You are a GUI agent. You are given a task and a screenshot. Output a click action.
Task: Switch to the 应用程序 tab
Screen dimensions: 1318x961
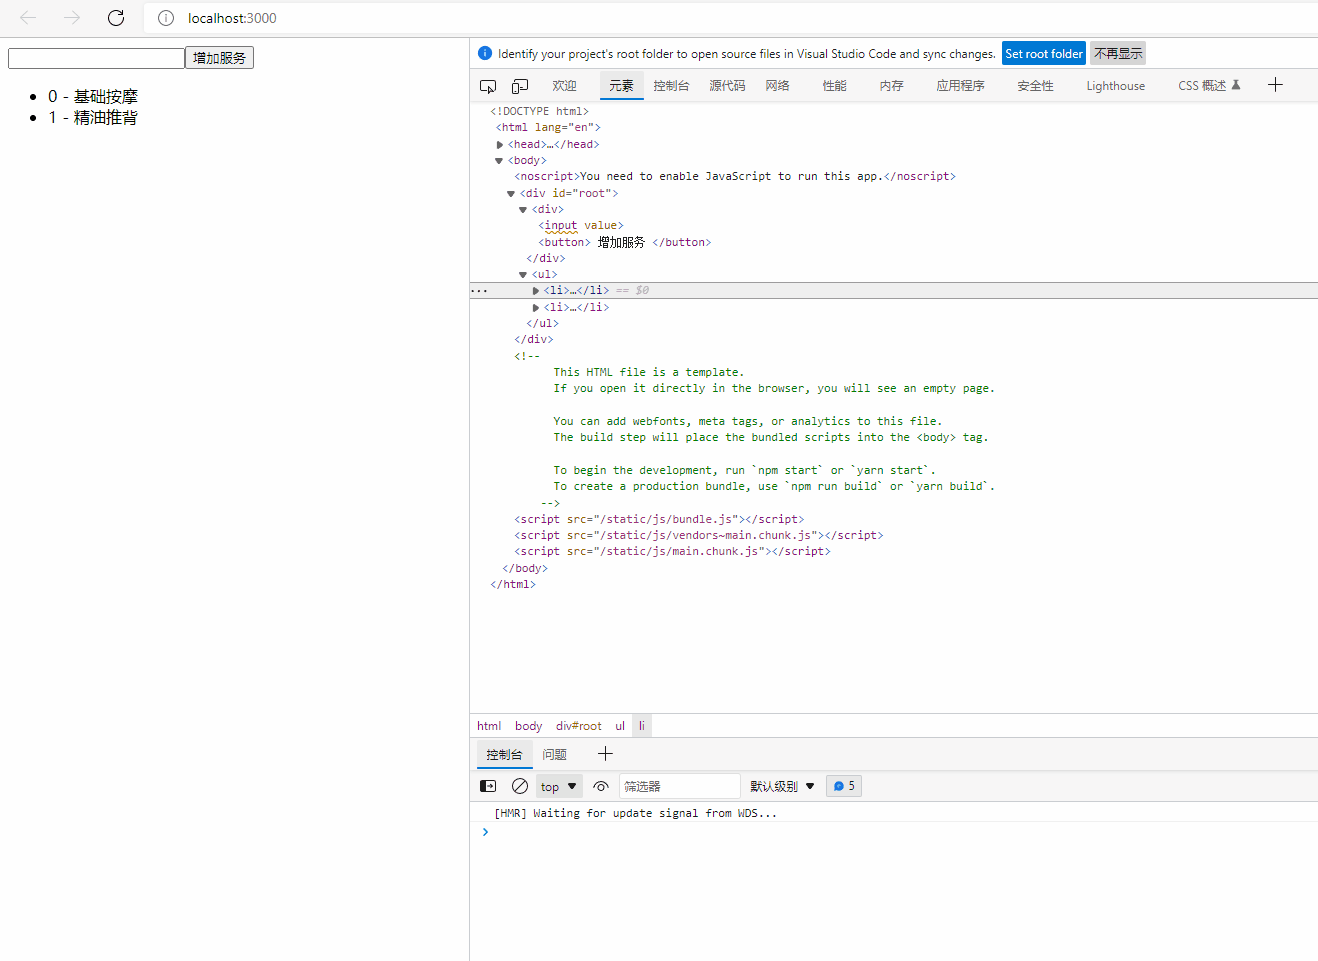tap(960, 86)
